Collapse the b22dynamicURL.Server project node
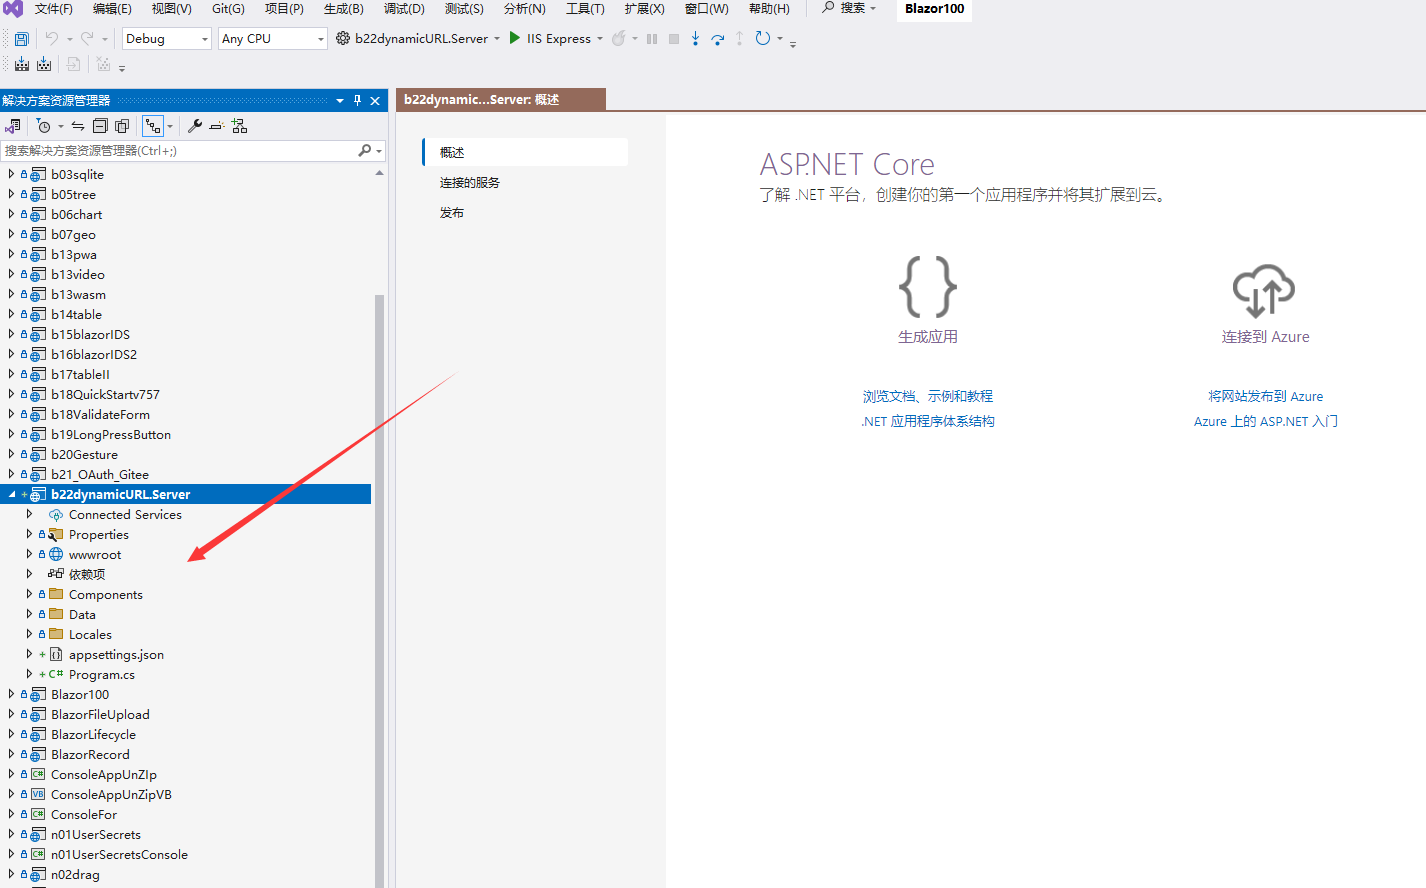The height and width of the screenshot is (888, 1426). click(x=12, y=494)
